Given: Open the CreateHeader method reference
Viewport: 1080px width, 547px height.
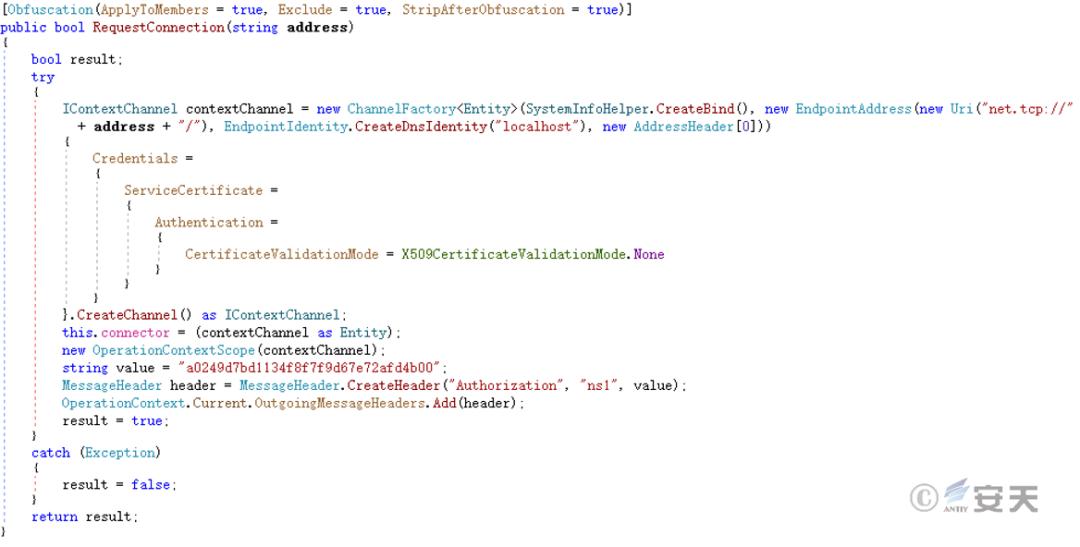Looking at the screenshot, I should click(x=393, y=386).
